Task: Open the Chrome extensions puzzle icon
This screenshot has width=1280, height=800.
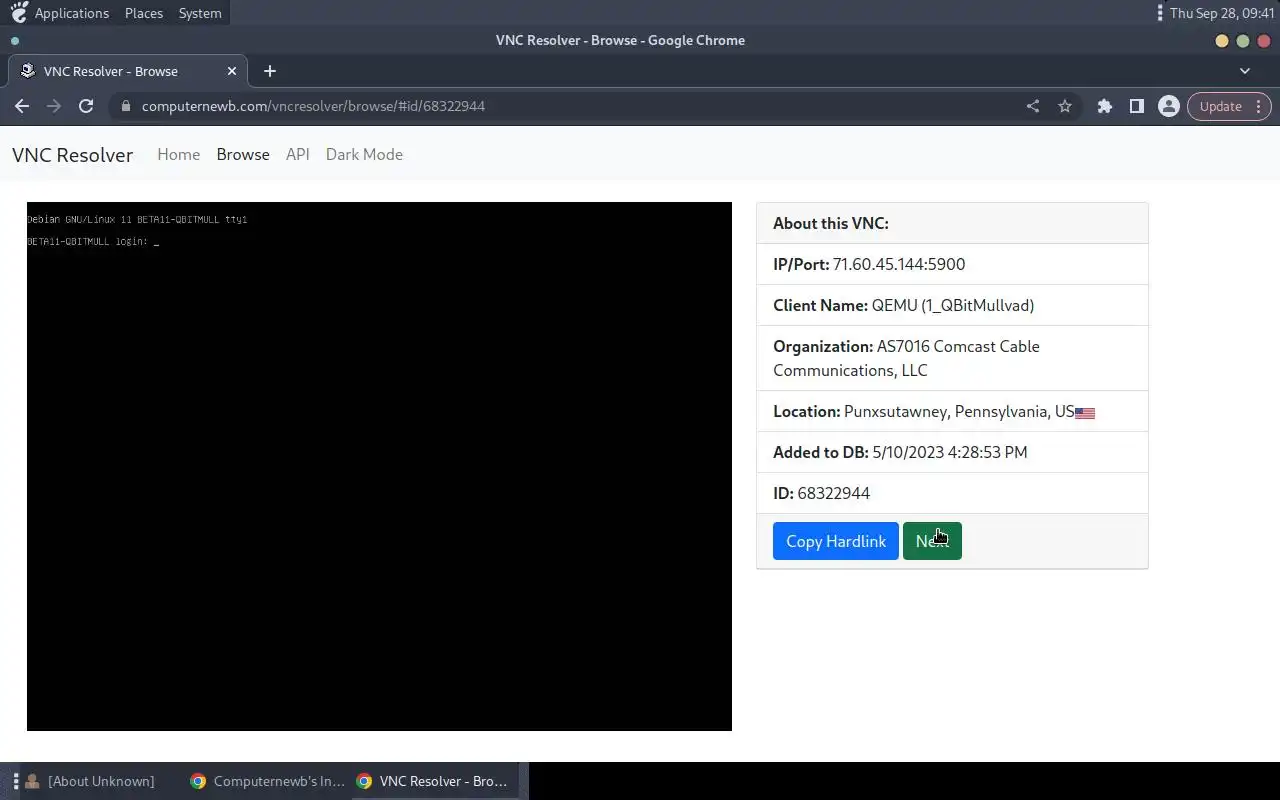Action: [1105, 106]
